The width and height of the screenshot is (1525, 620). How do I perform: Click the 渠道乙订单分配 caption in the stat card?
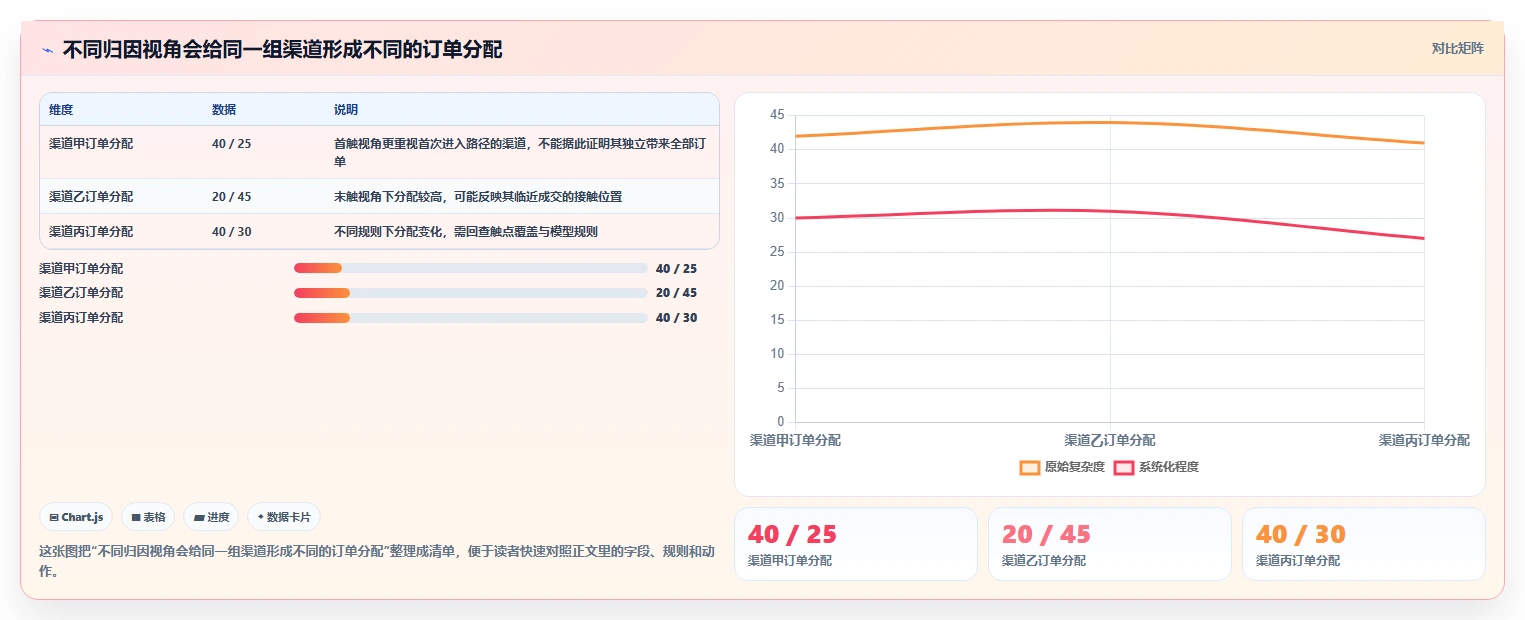[1044, 561]
